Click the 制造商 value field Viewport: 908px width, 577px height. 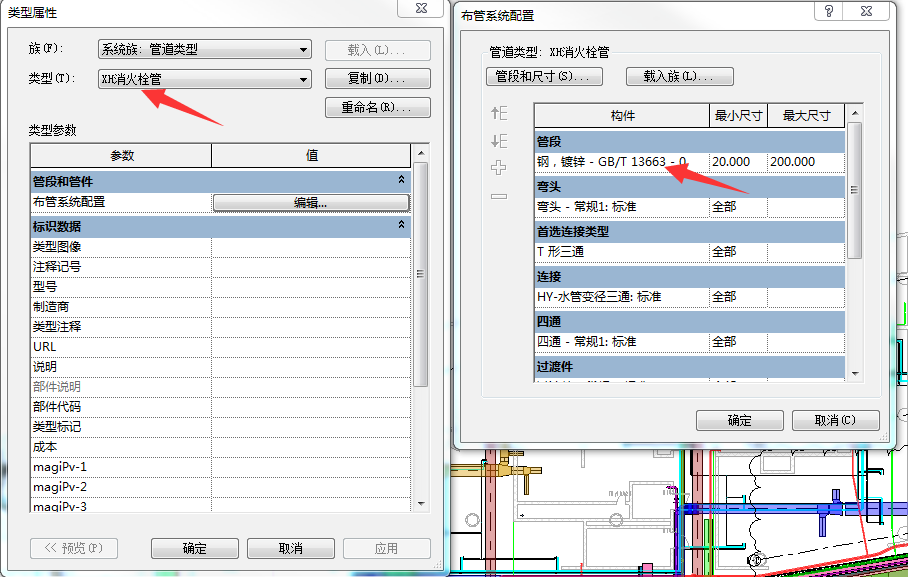(311, 307)
